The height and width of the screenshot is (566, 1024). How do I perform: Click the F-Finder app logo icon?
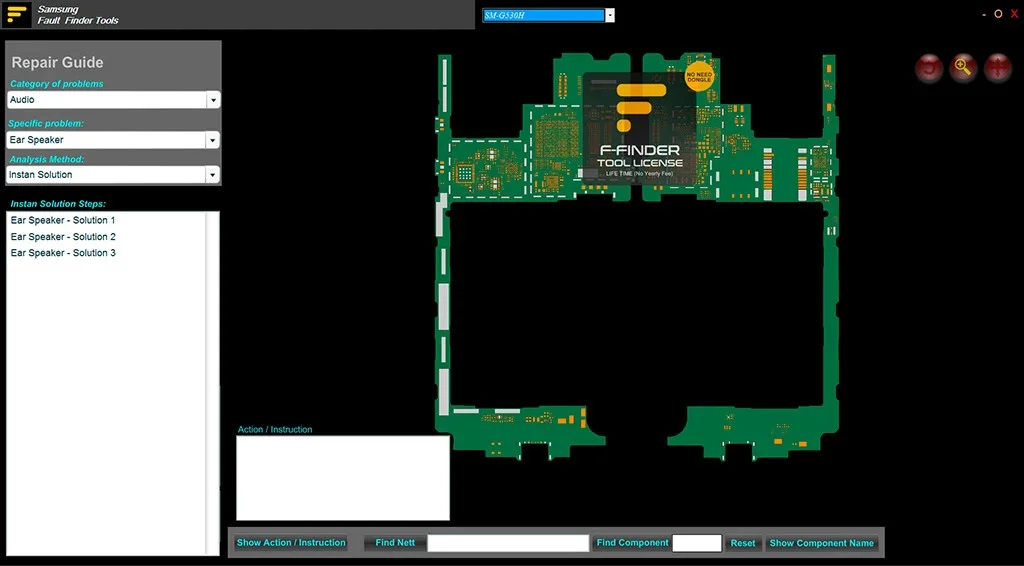click(x=17, y=14)
